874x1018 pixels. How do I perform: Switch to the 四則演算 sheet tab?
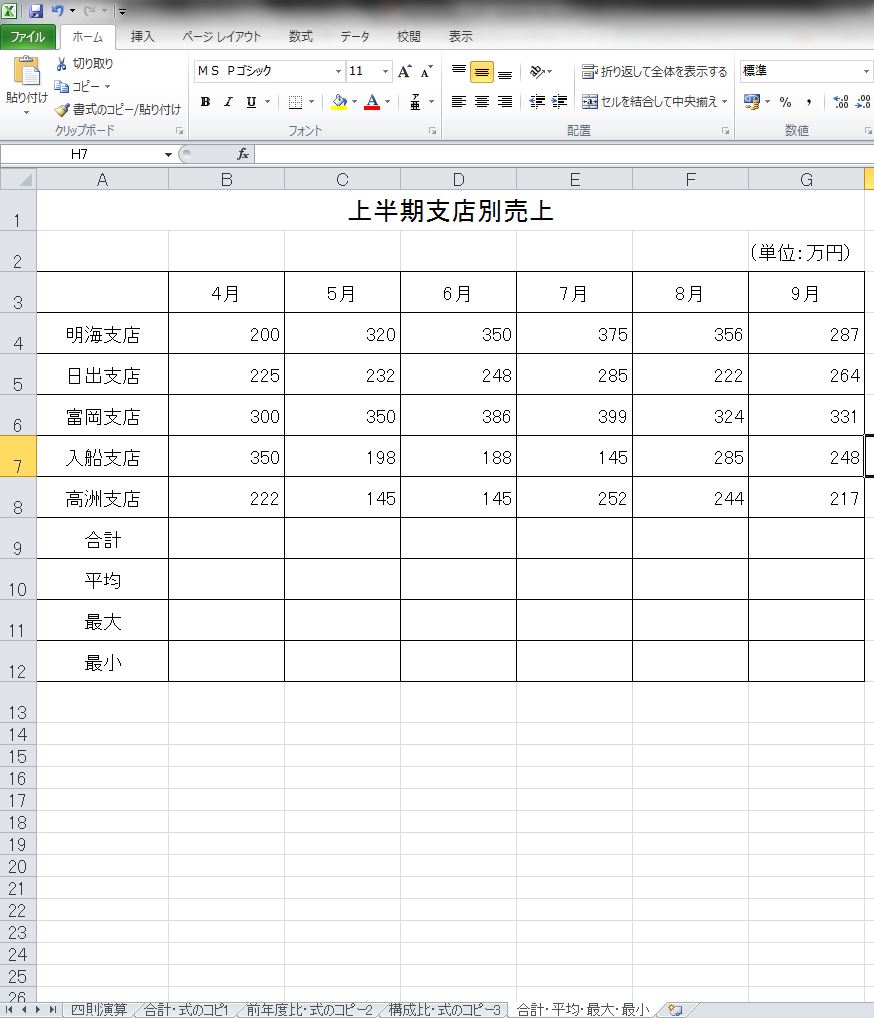(x=100, y=1010)
